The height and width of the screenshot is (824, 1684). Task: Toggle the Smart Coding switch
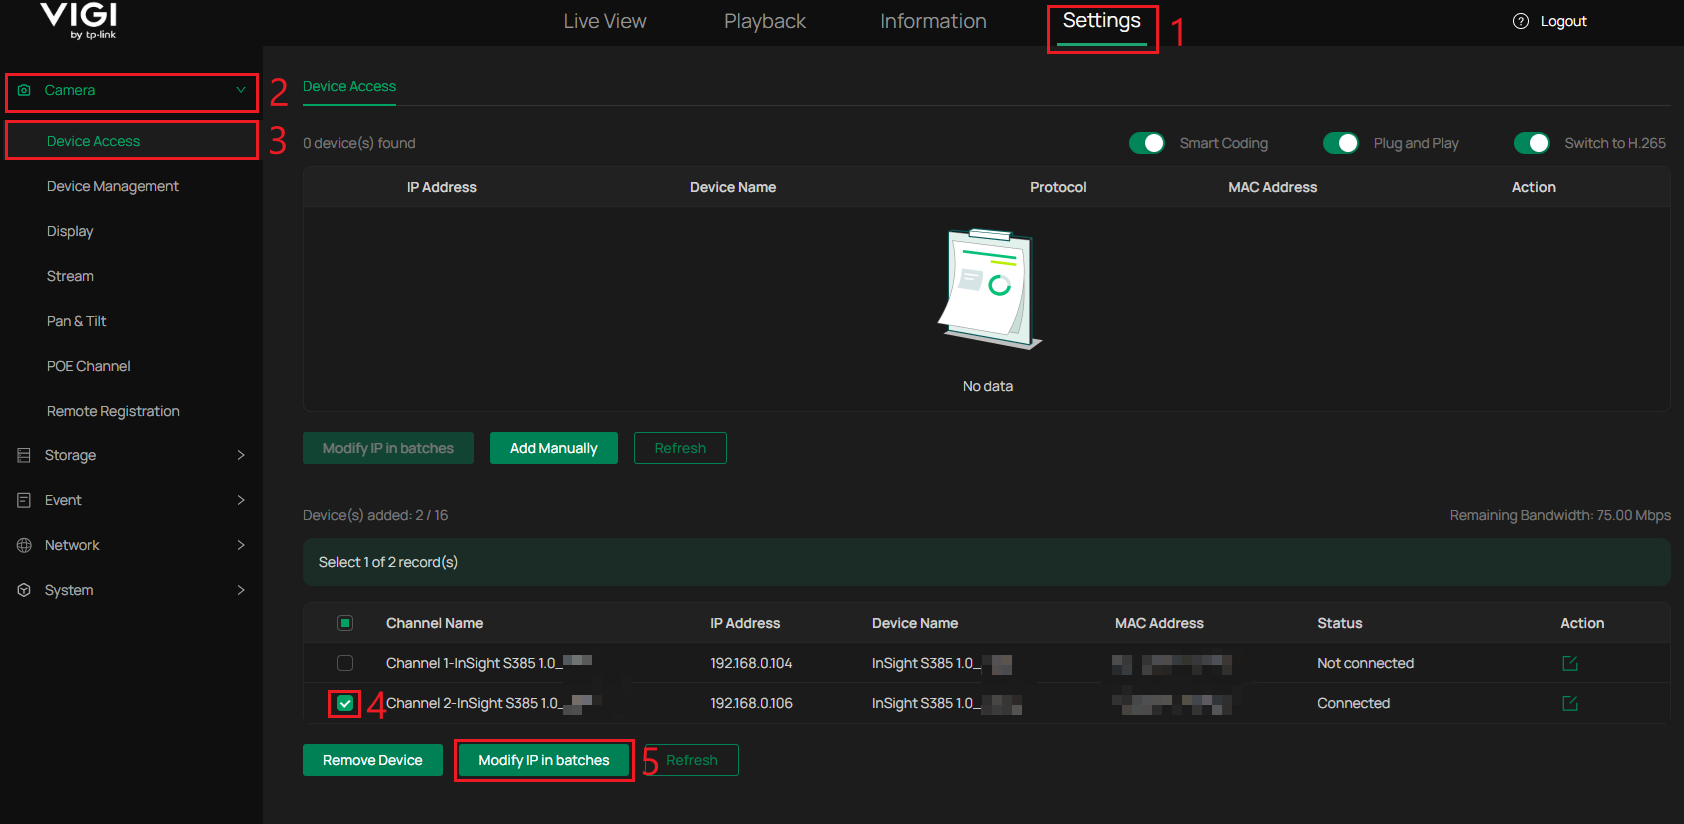point(1147,143)
